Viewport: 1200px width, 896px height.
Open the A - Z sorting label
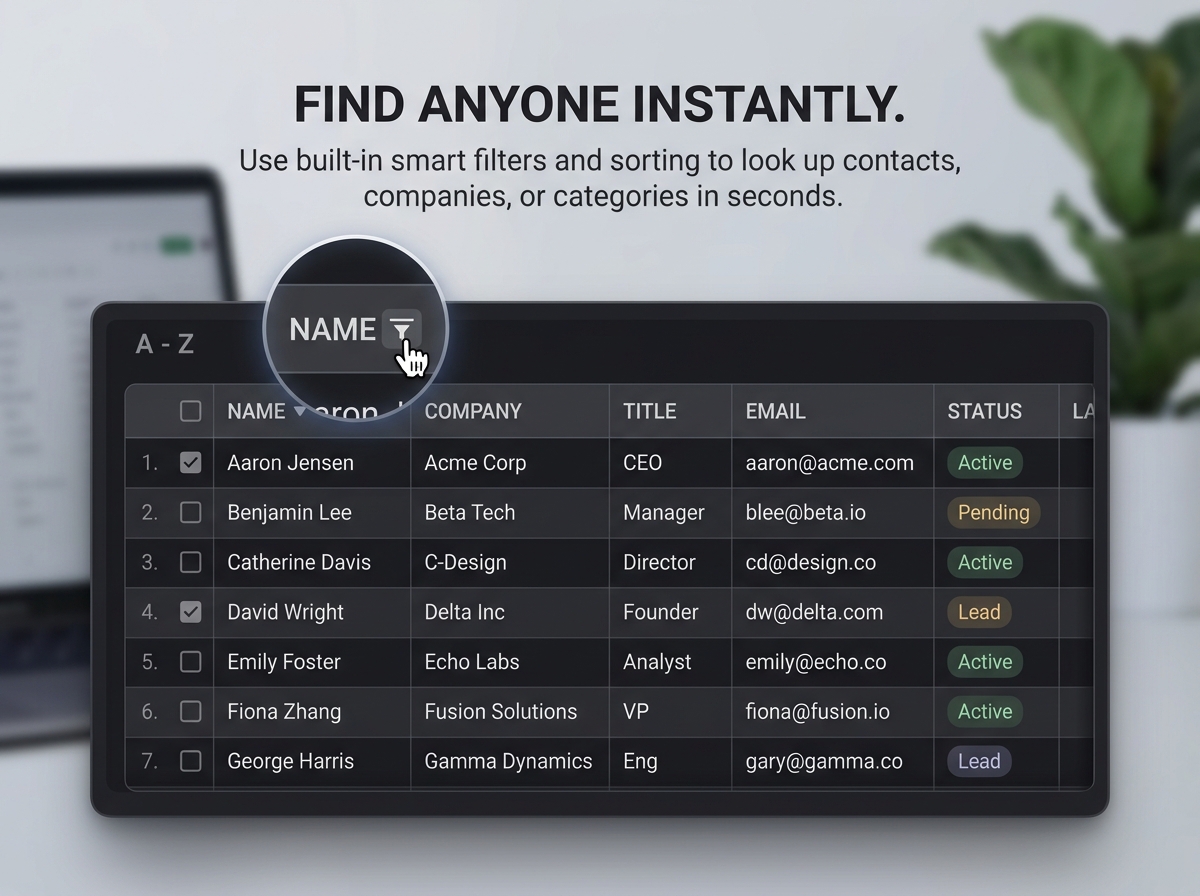pyautogui.click(x=165, y=345)
